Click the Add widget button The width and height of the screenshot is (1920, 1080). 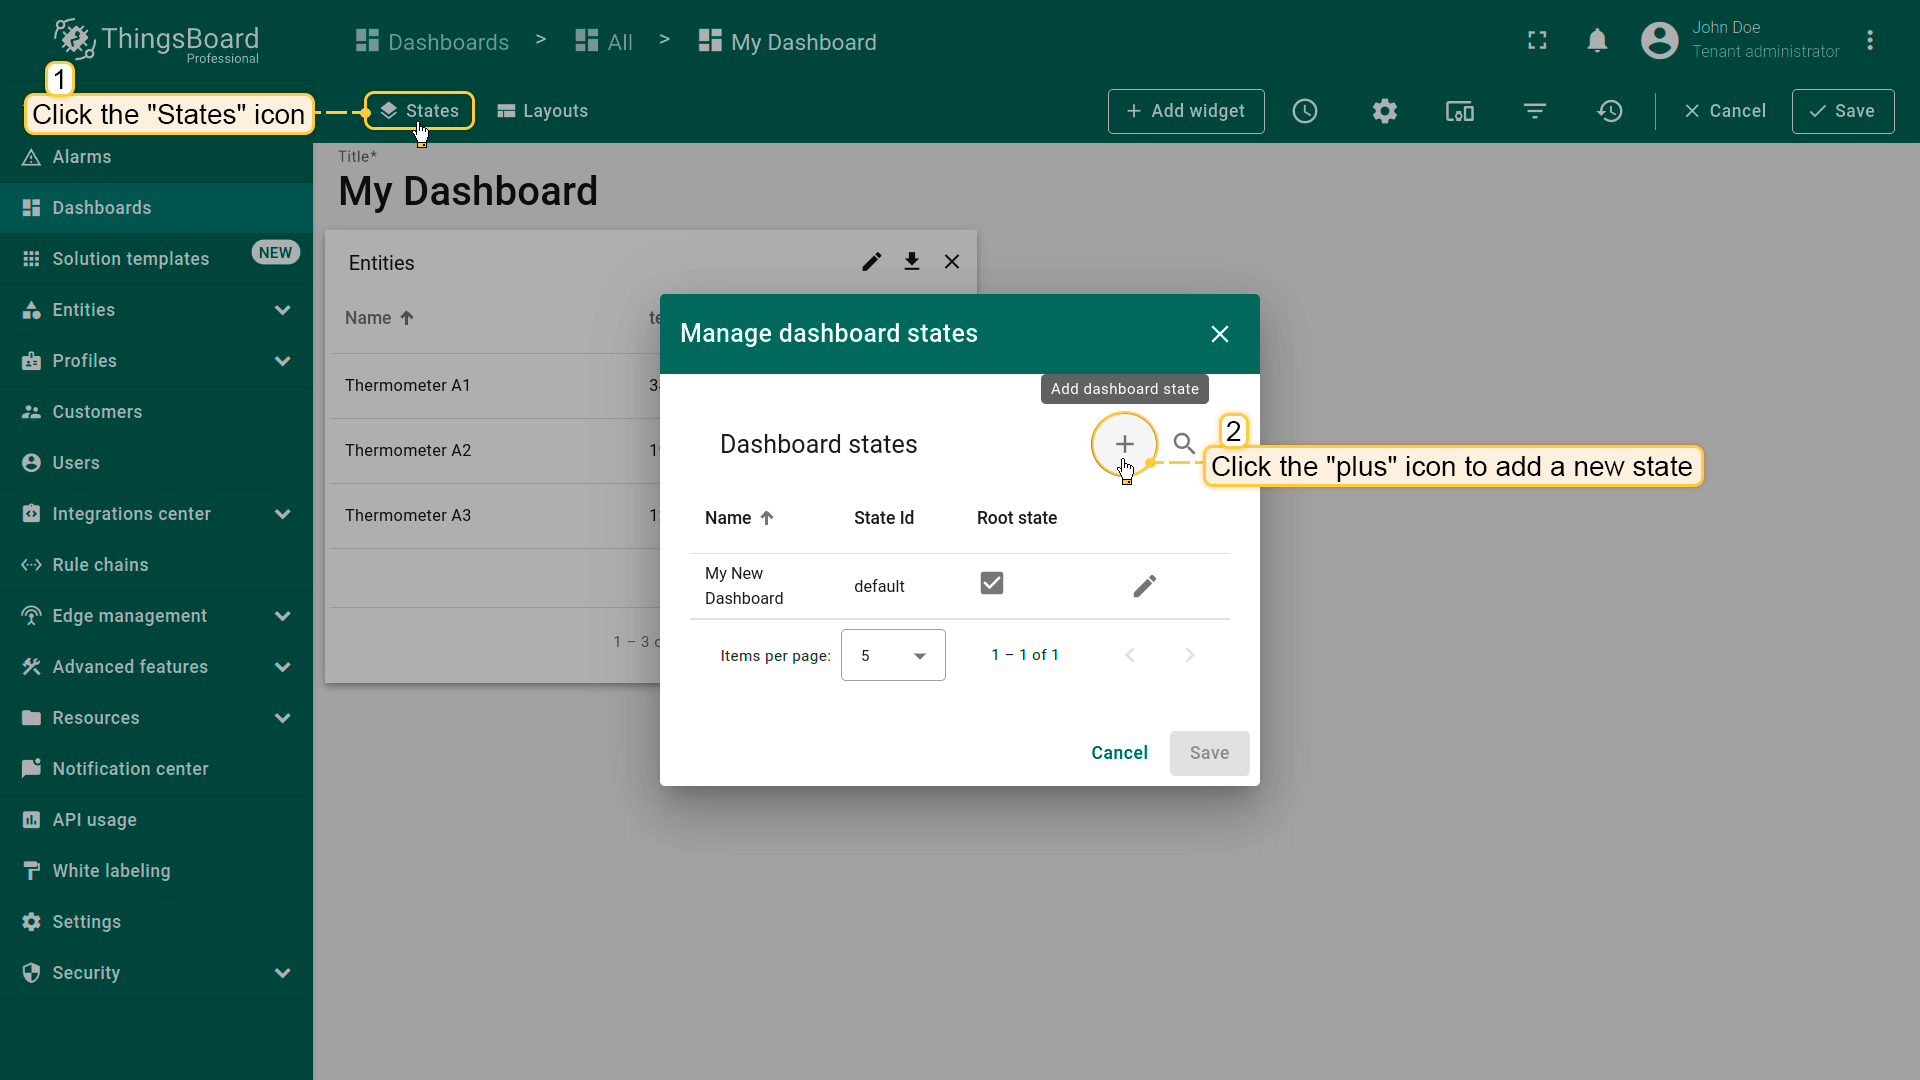[1186, 111]
